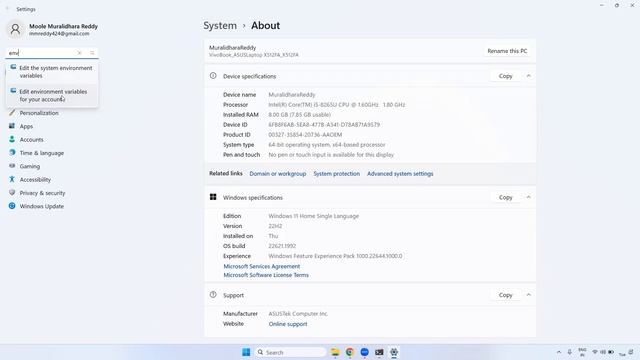The width and height of the screenshot is (640, 360).
Task: Open Time & language settings
Action: pos(42,153)
